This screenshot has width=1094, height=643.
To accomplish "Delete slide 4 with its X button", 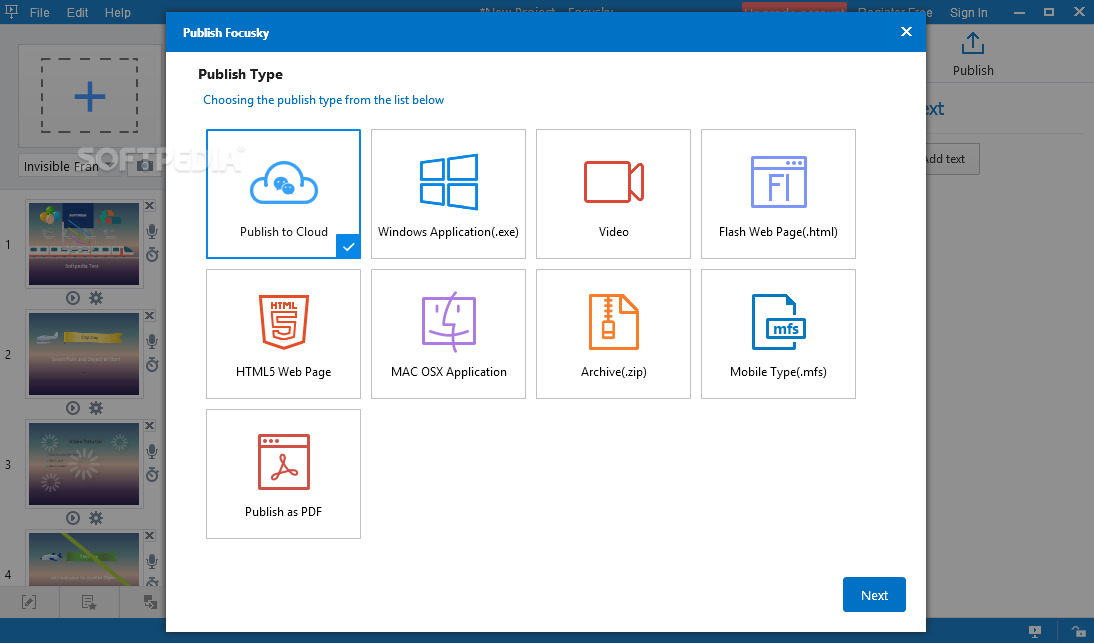I will 150,536.
